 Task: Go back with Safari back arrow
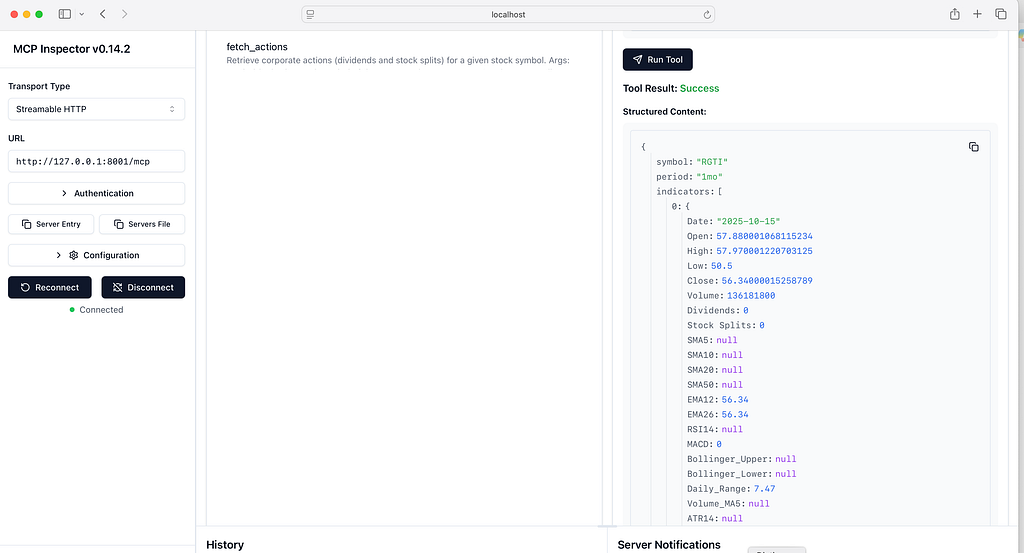pyautogui.click(x=103, y=14)
